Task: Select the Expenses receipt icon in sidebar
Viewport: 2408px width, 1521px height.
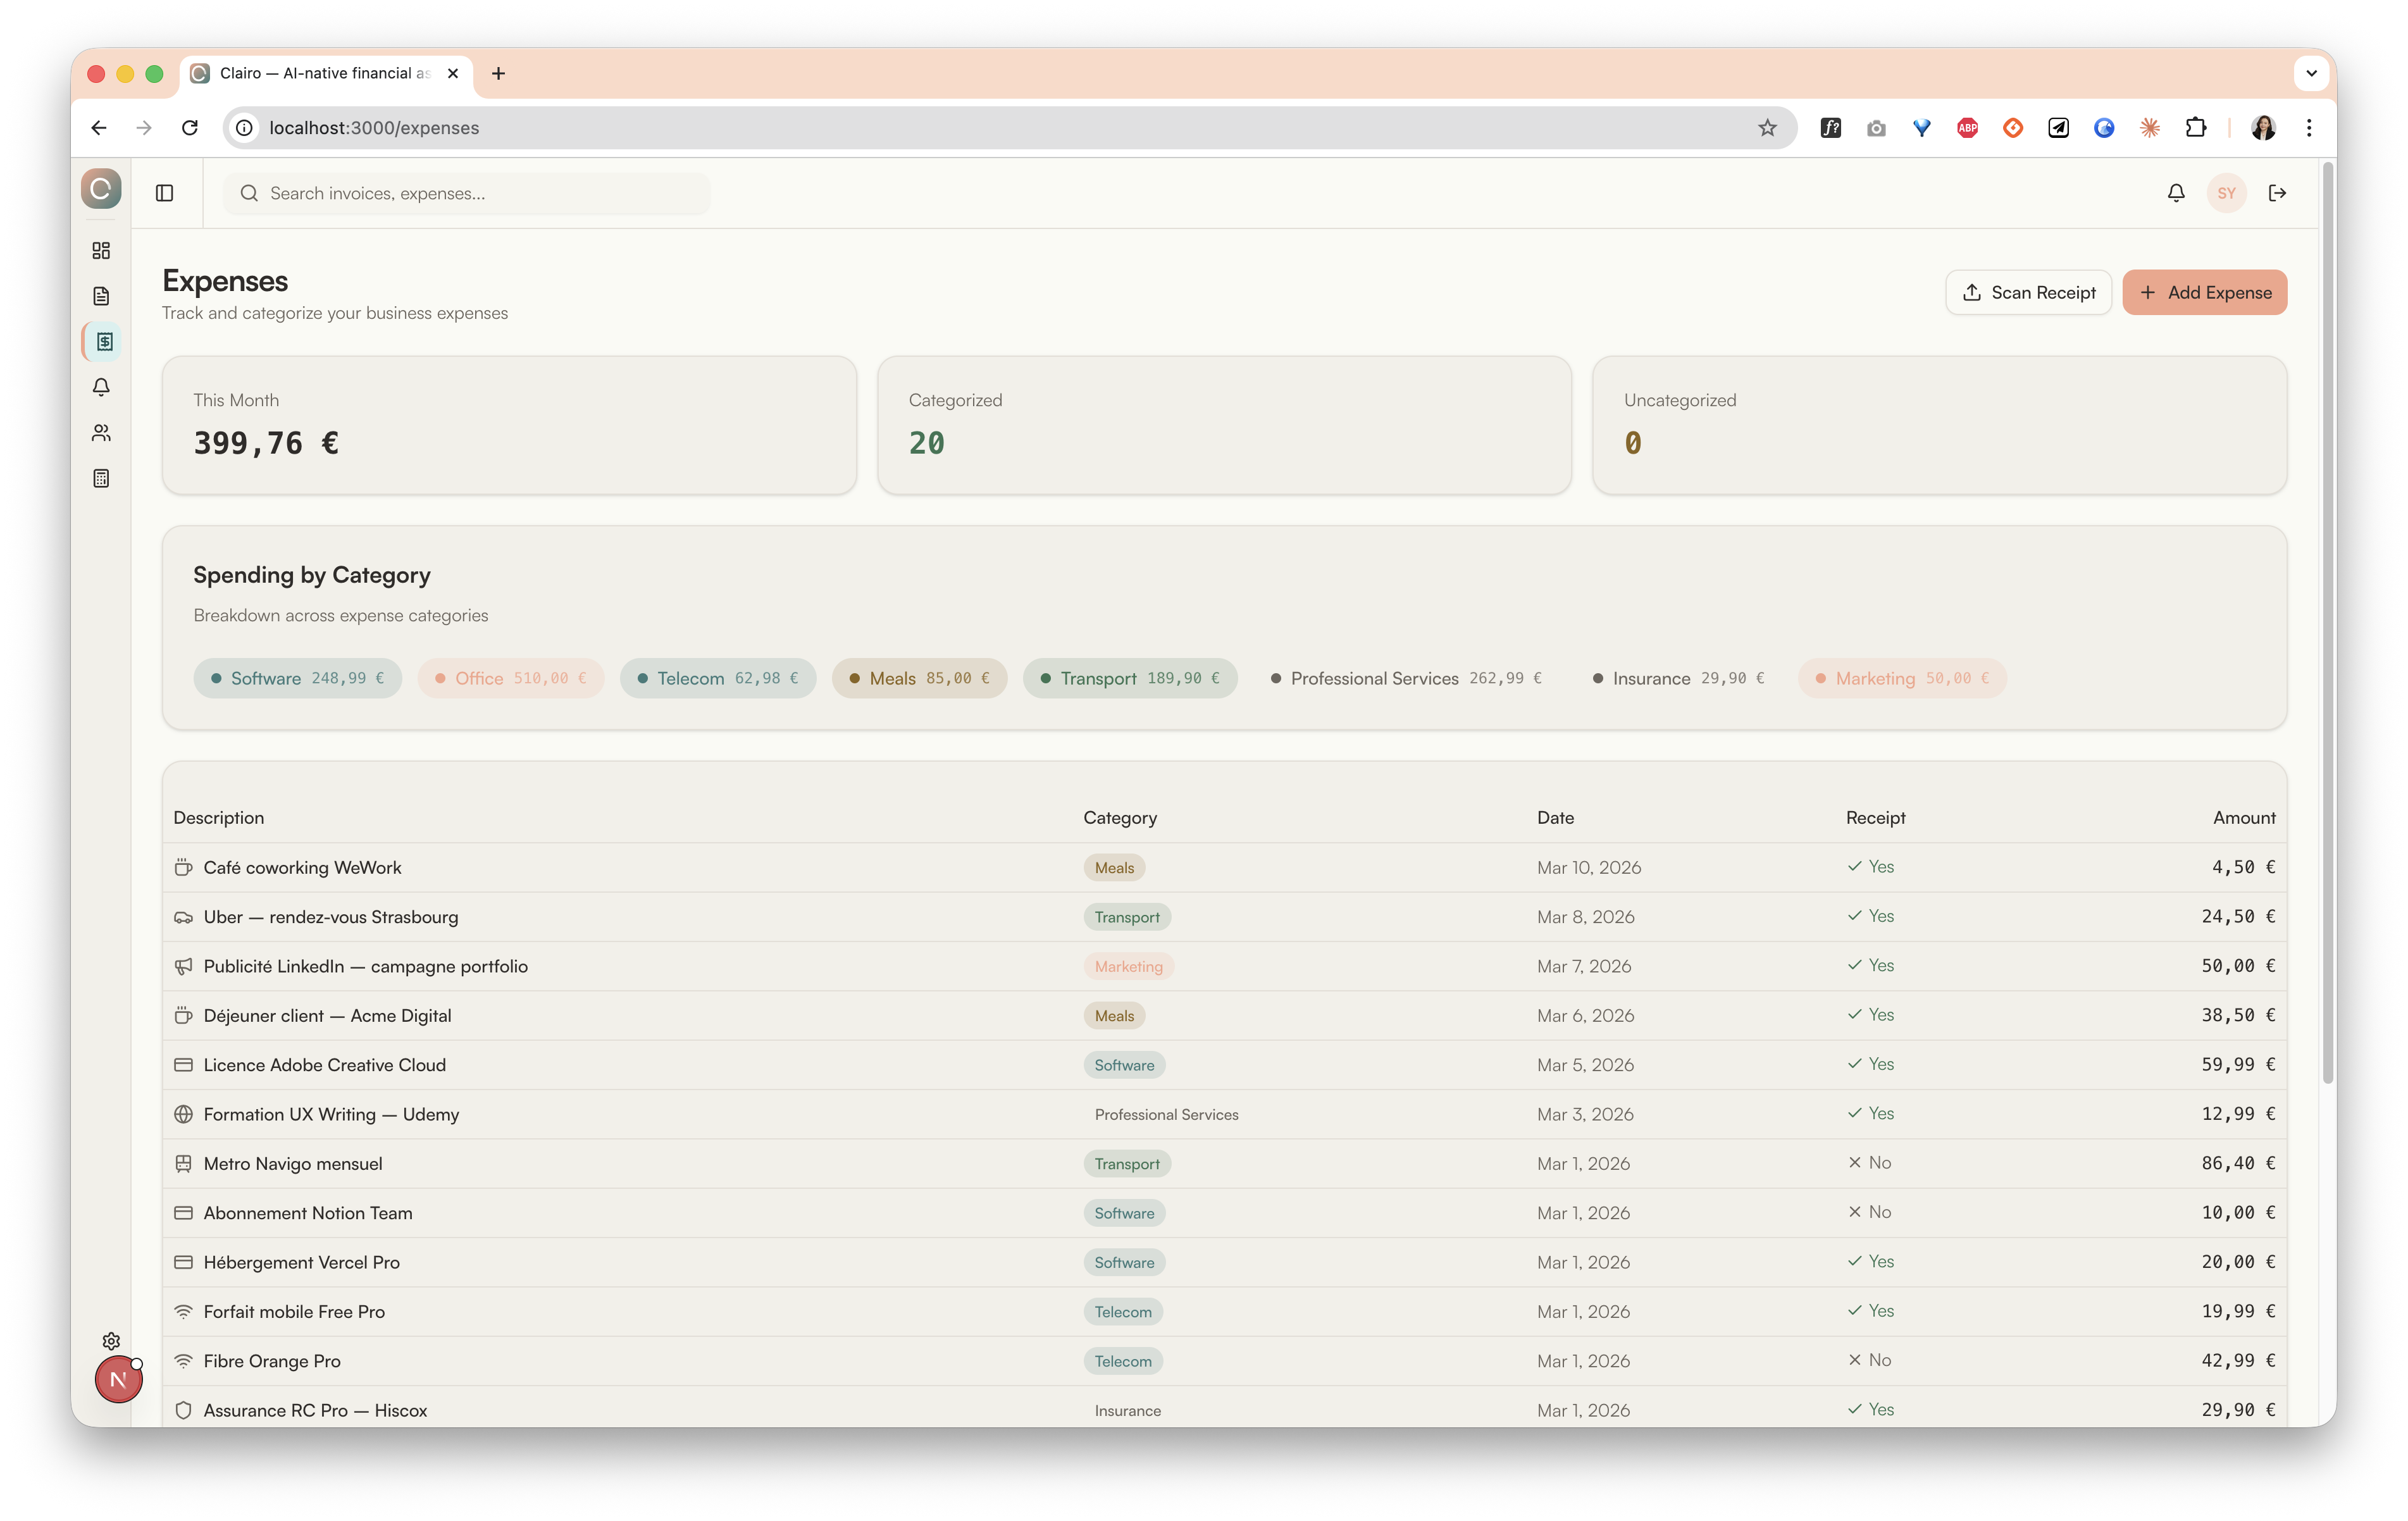Action: (104, 342)
